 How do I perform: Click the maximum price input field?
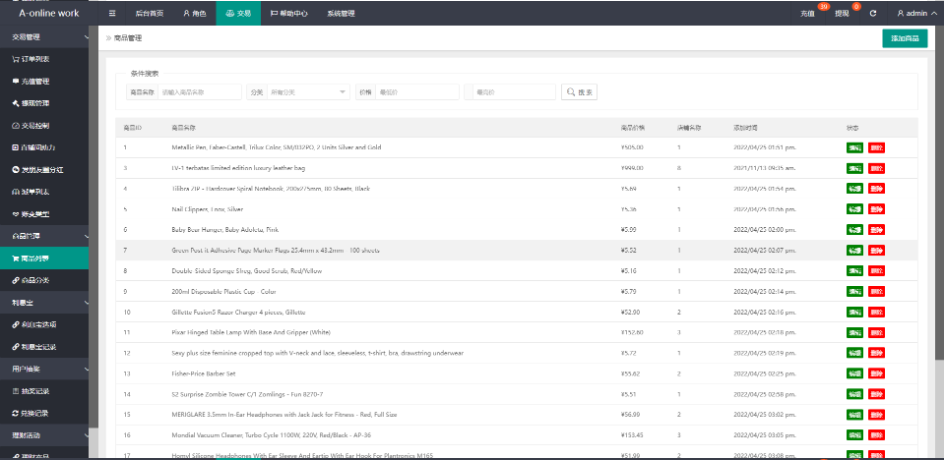(514, 92)
